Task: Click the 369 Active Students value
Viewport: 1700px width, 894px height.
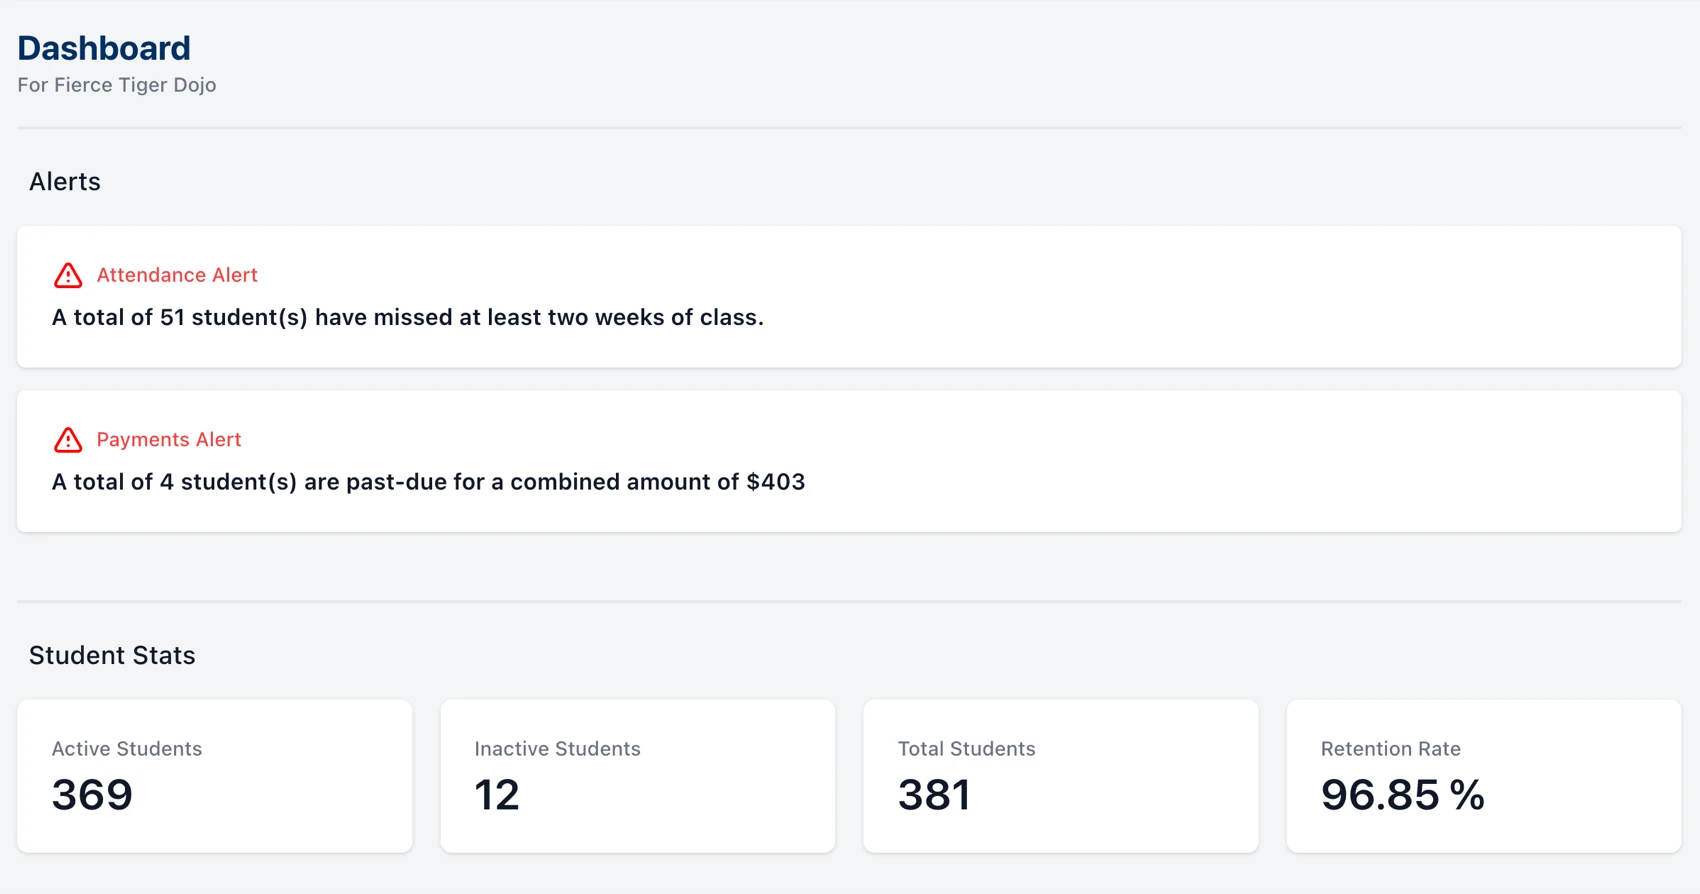Action: coord(92,795)
